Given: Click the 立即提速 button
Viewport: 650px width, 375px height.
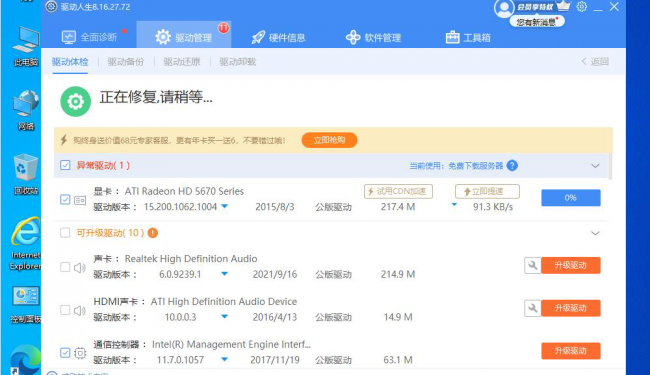Looking at the screenshot, I should pos(487,191).
